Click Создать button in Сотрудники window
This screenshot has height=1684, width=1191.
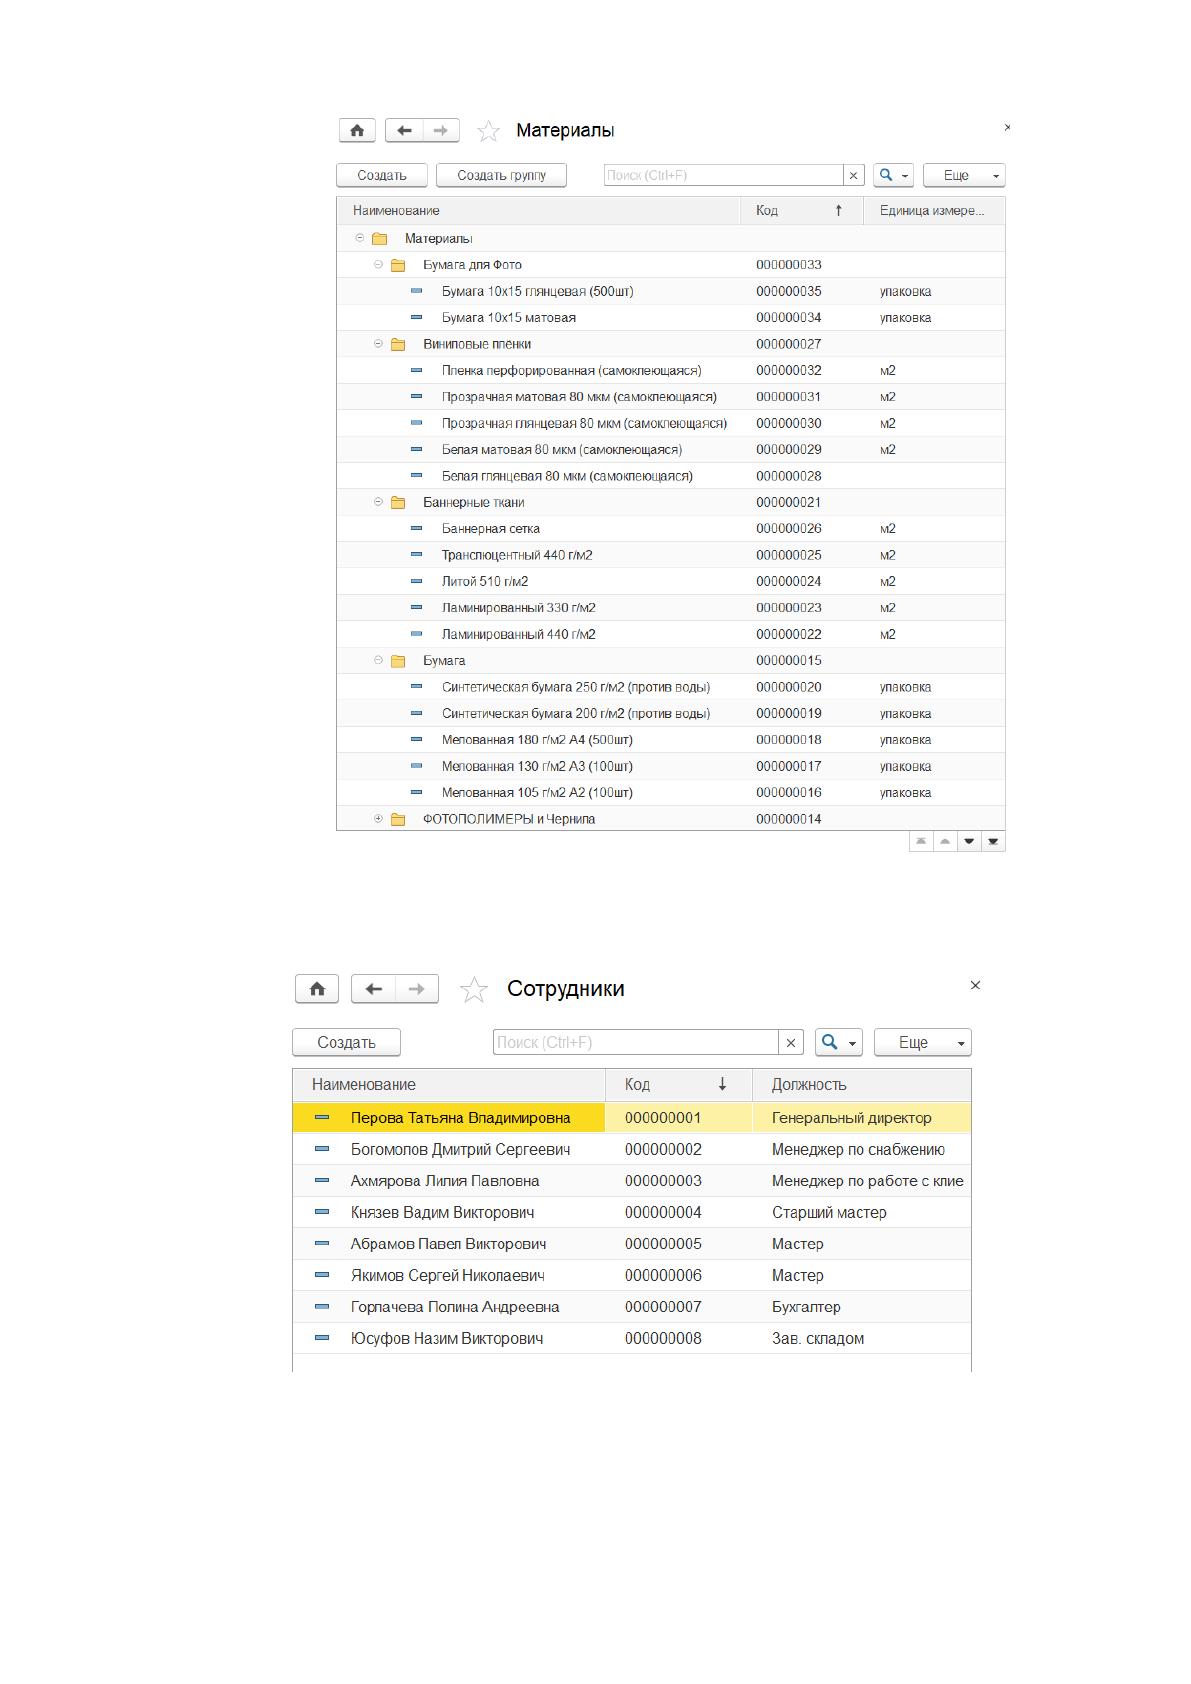pyautogui.click(x=346, y=1042)
